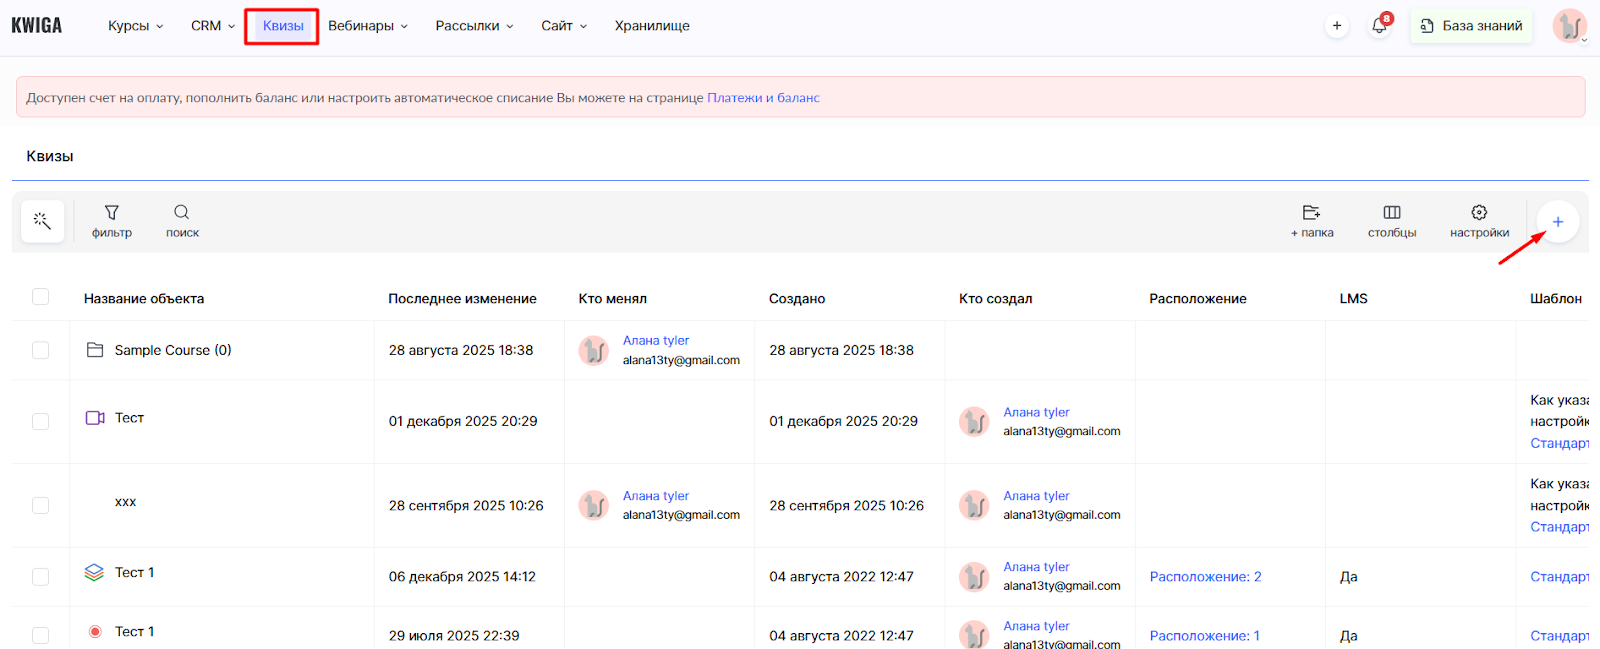Toggle the select-all checkbox in table header
Image resolution: width=1600 pixels, height=649 pixels.
click(x=41, y=297)
